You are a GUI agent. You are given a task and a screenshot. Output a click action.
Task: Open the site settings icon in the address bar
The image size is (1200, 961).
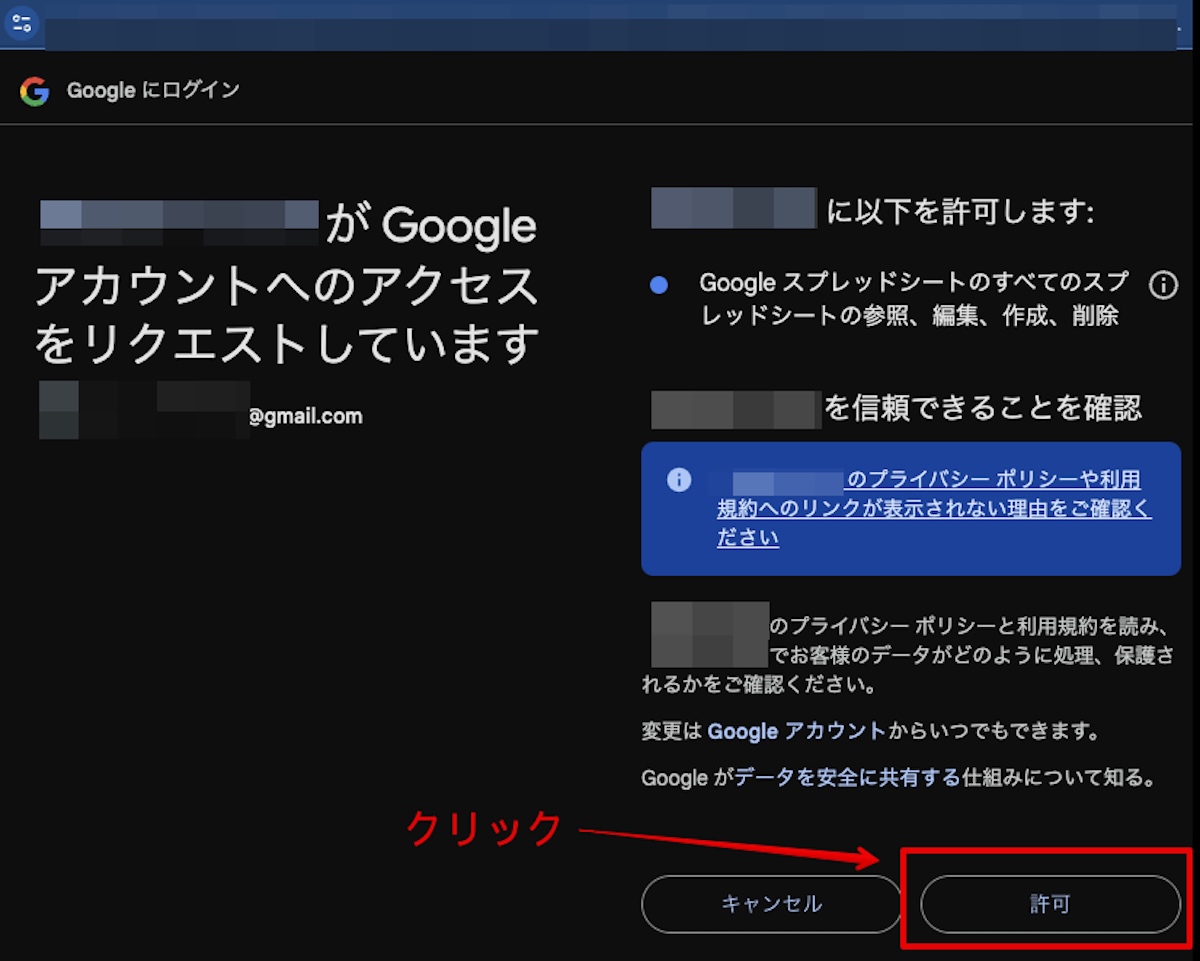(22, 23)
